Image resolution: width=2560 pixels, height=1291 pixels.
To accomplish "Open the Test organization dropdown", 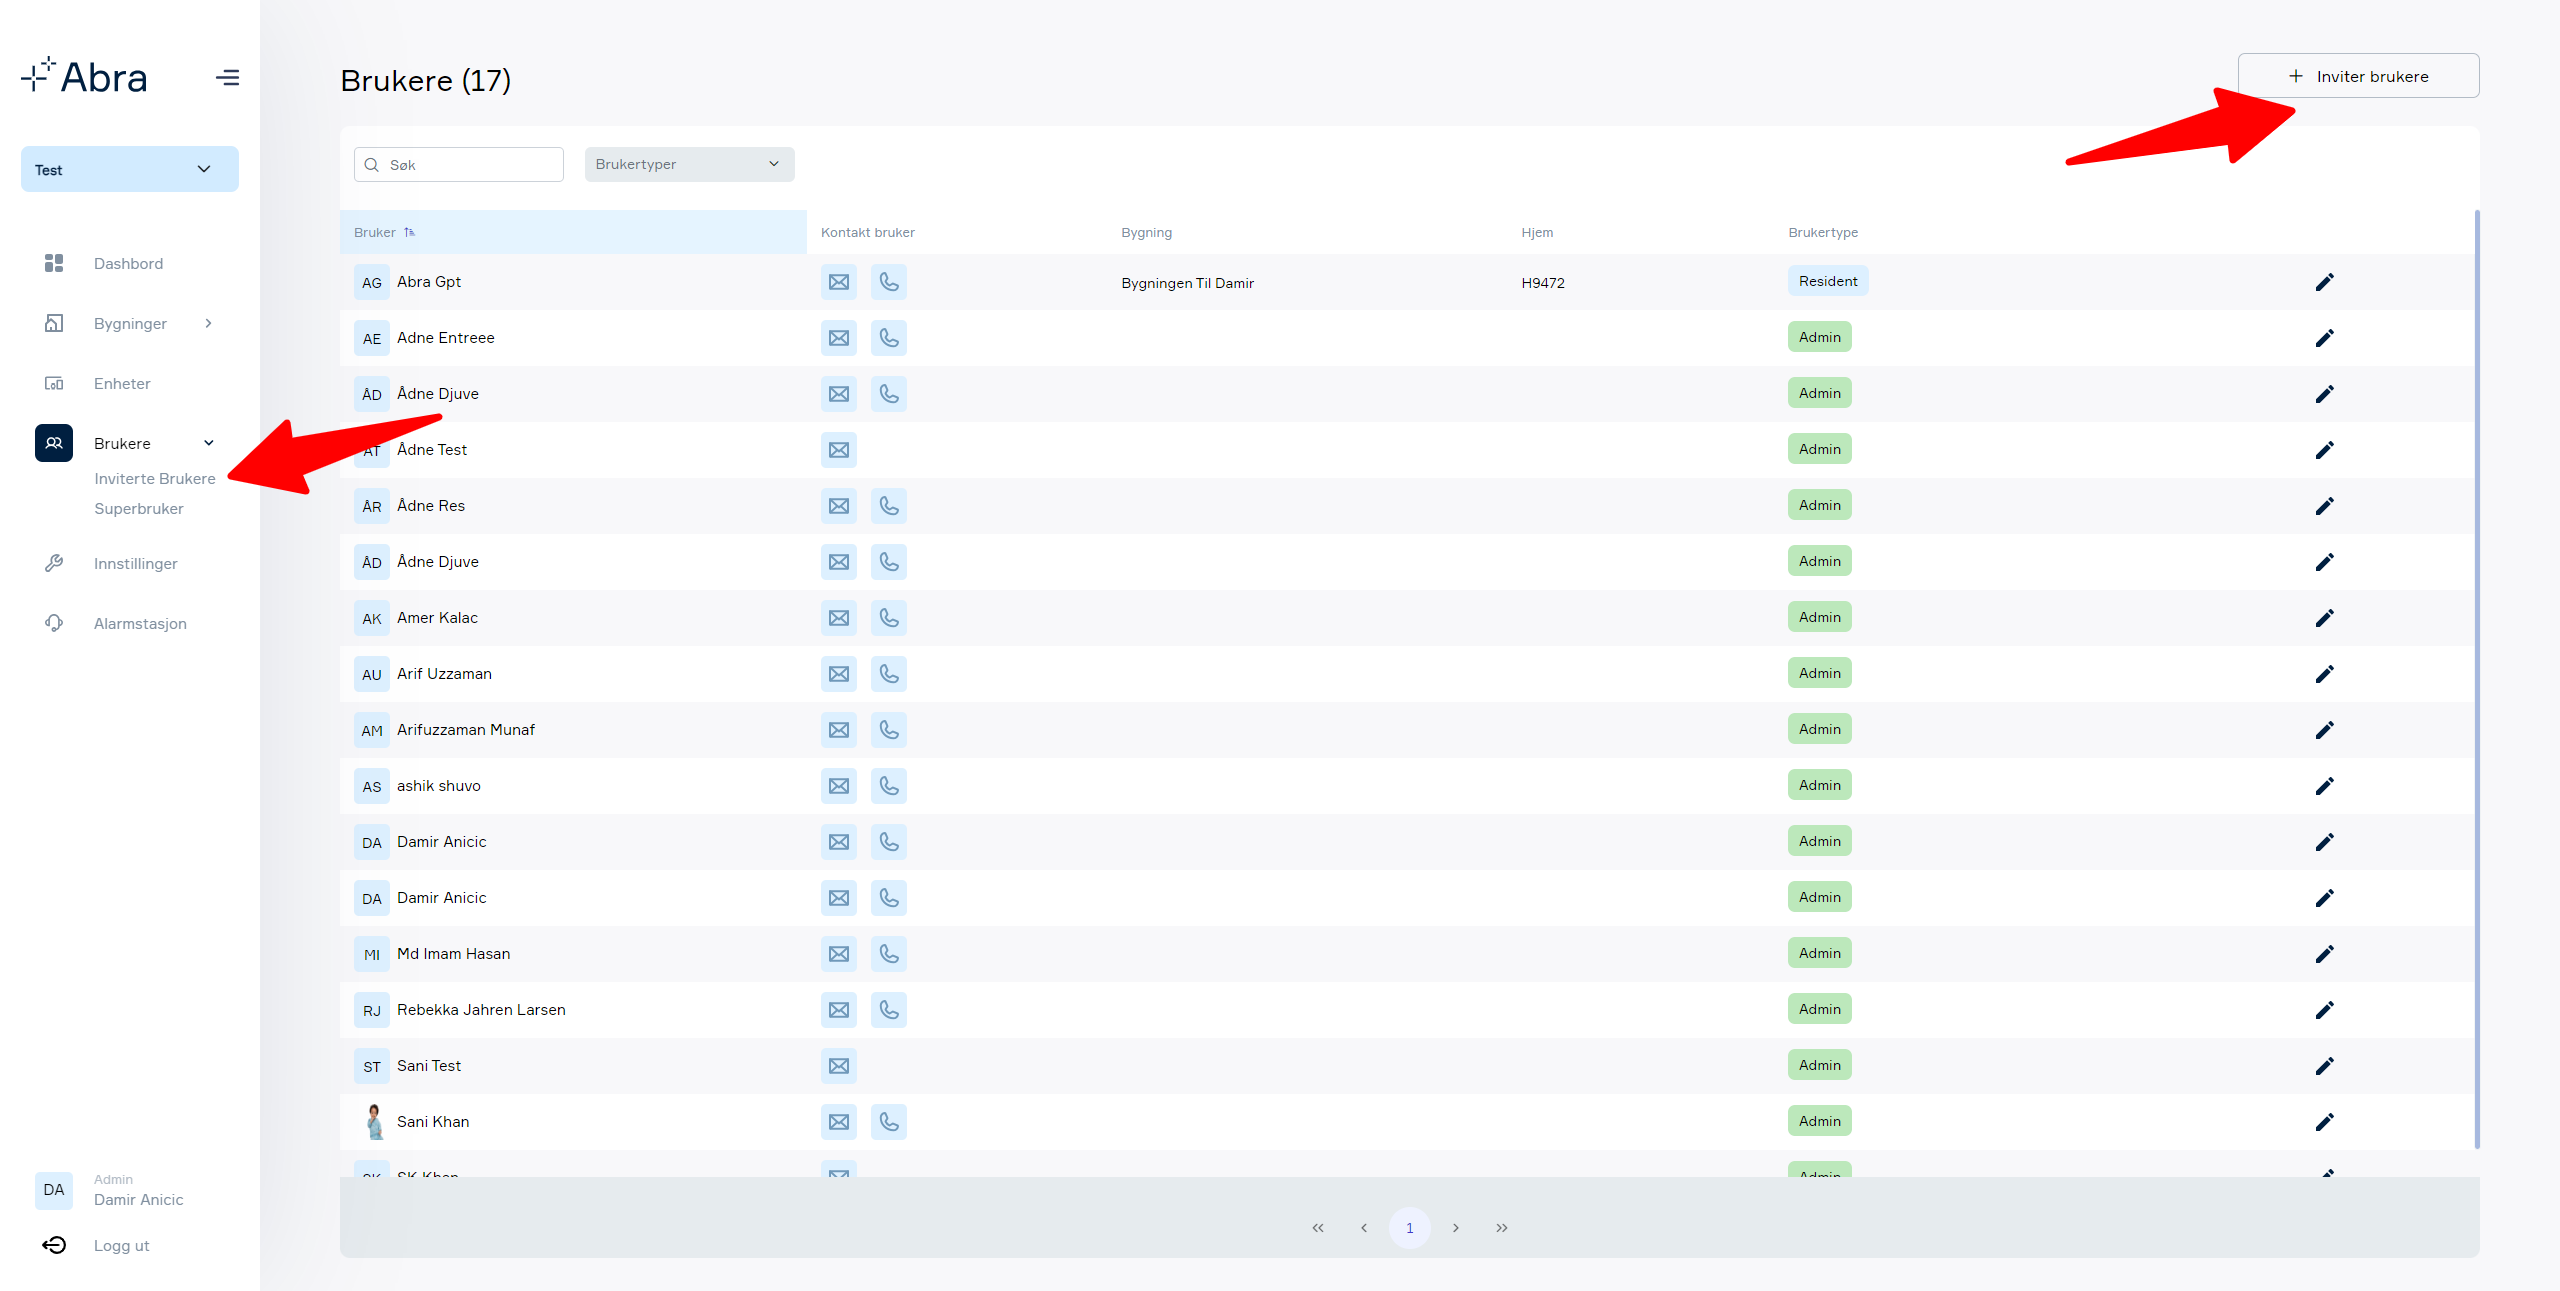I will [x=130, y=169].
